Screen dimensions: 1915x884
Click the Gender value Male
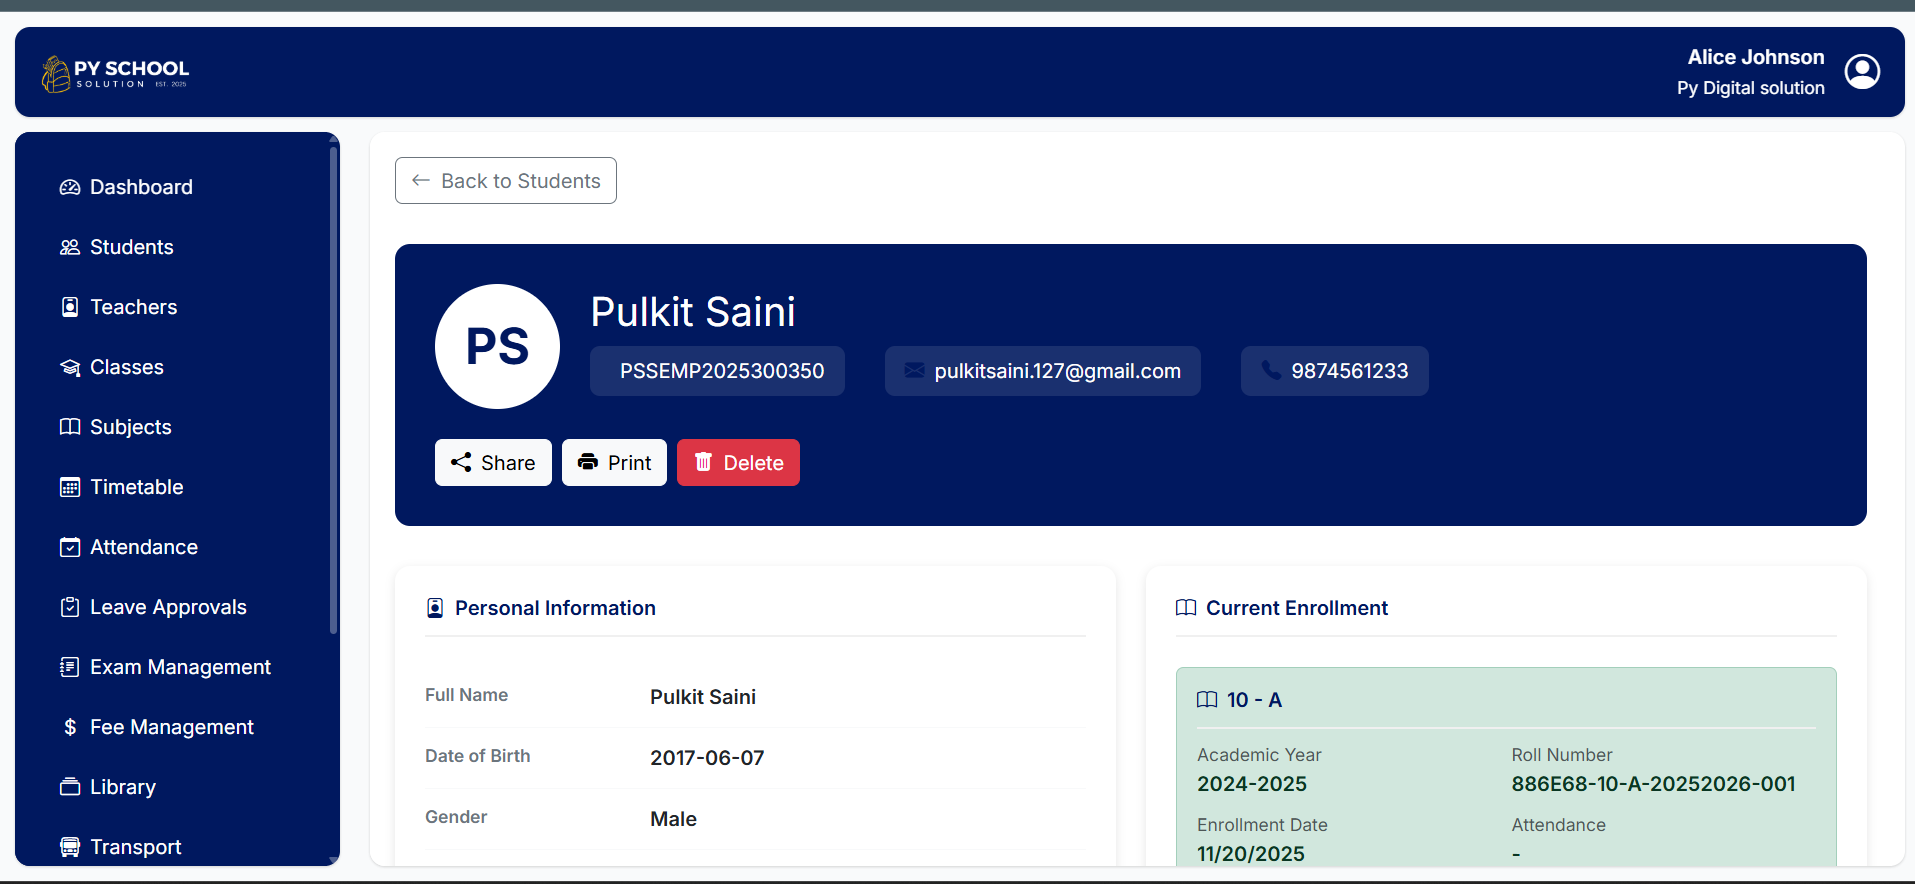point(673,819)
